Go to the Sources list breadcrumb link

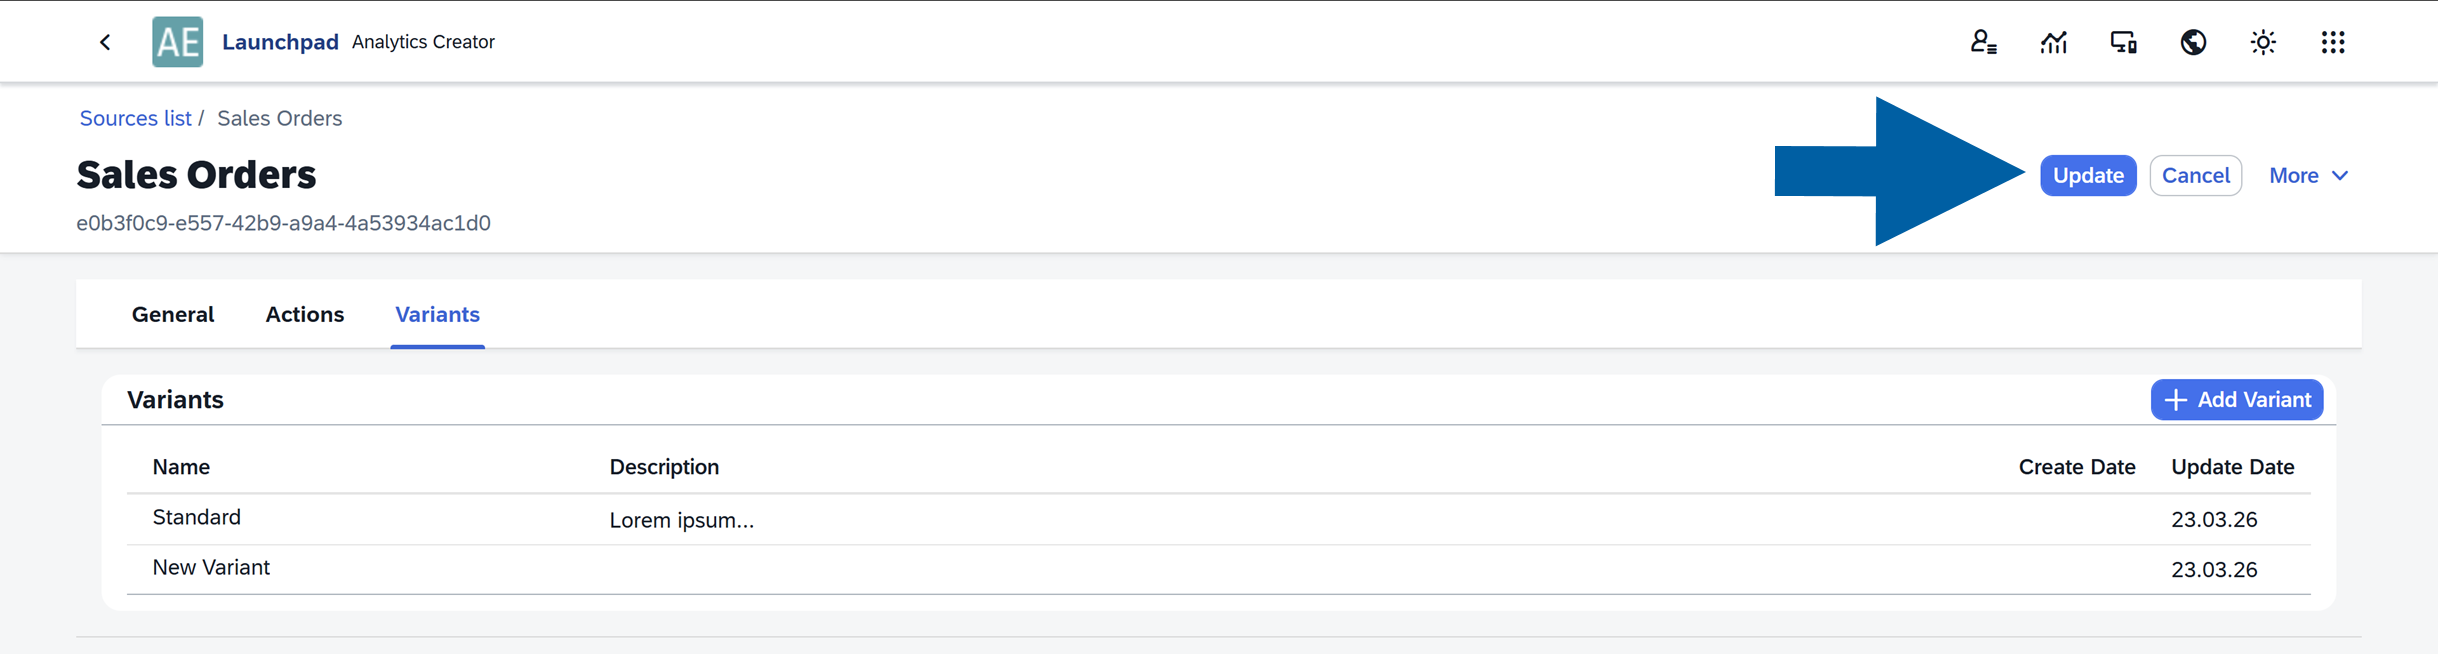135,118
